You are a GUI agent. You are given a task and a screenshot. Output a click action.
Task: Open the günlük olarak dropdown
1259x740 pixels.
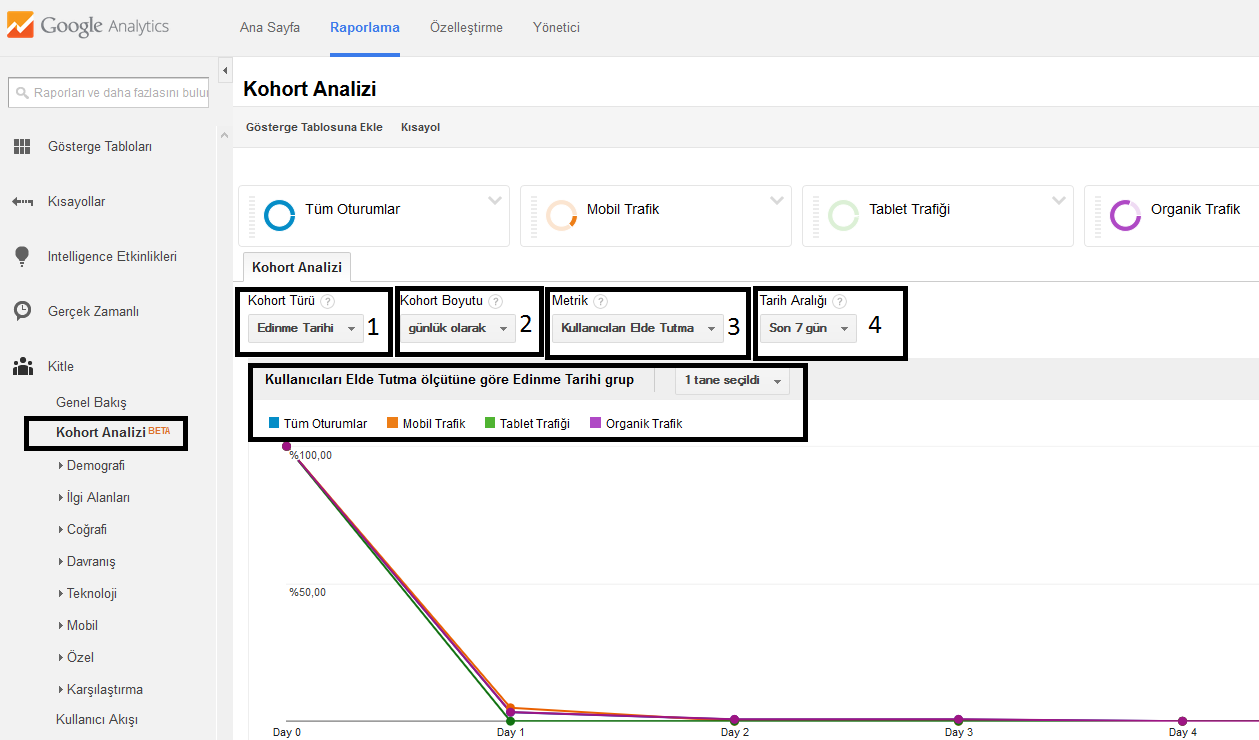458,328
